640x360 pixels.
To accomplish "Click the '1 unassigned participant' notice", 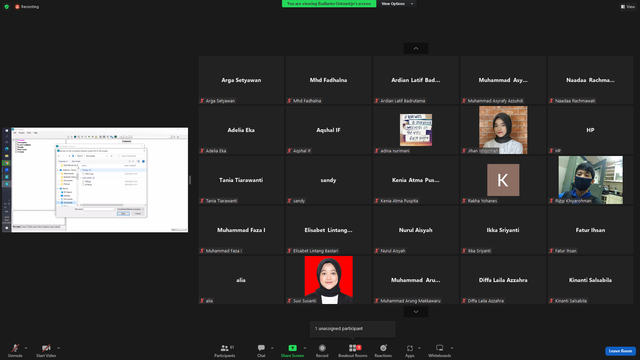I will click(x=353, y=329).
